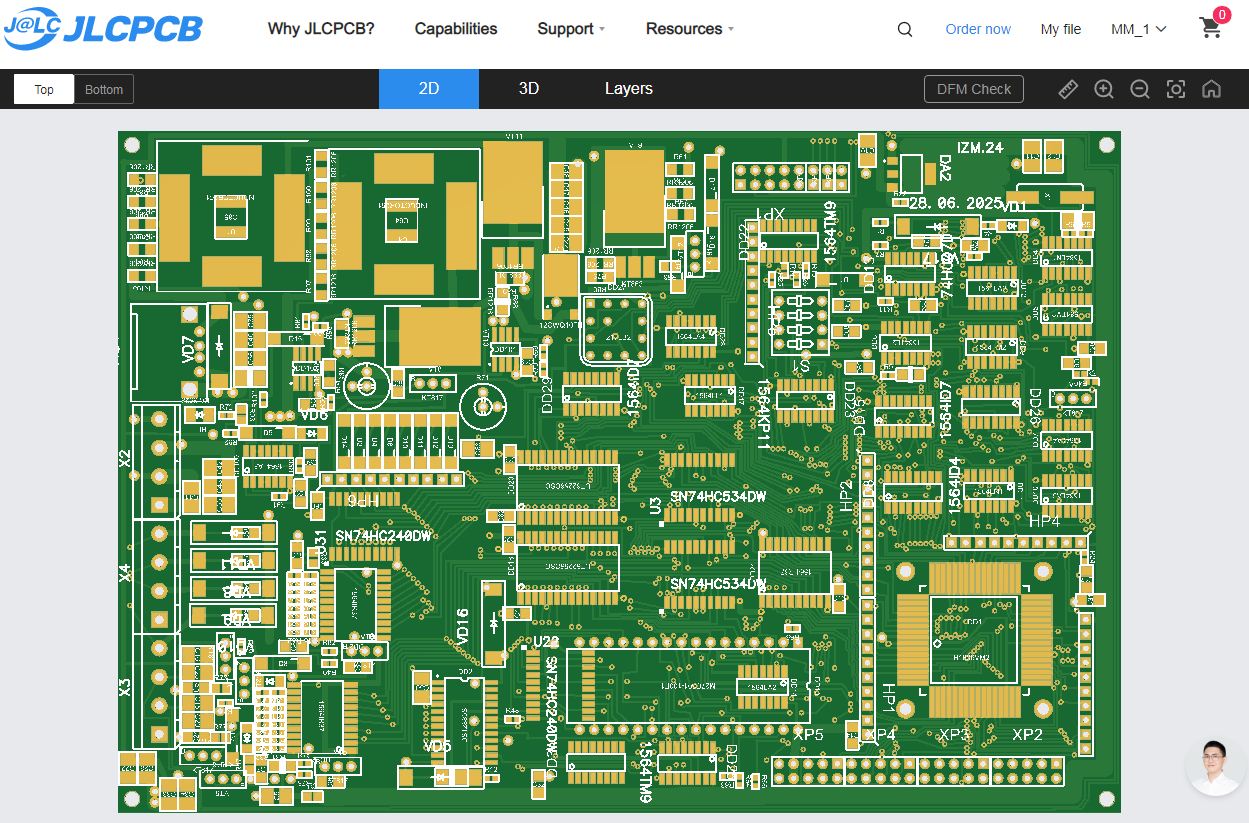Screen dimensions: 1249x823
Task: Click the Order now link
Action: pos(978,29)
